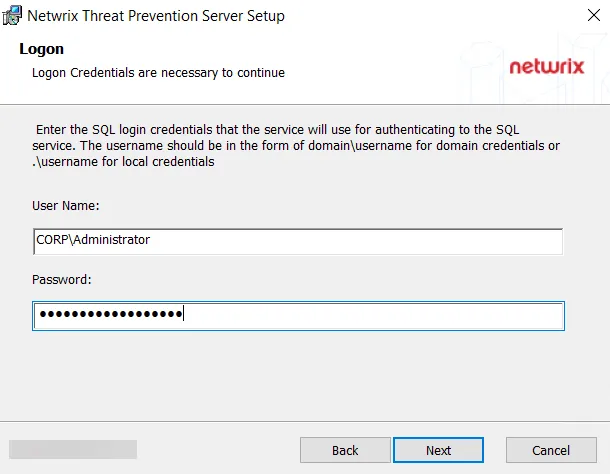This screenshot has width=610, height=474.
Task: Click the SQL login credentials instruction paragraph
Action: (296, 146)
